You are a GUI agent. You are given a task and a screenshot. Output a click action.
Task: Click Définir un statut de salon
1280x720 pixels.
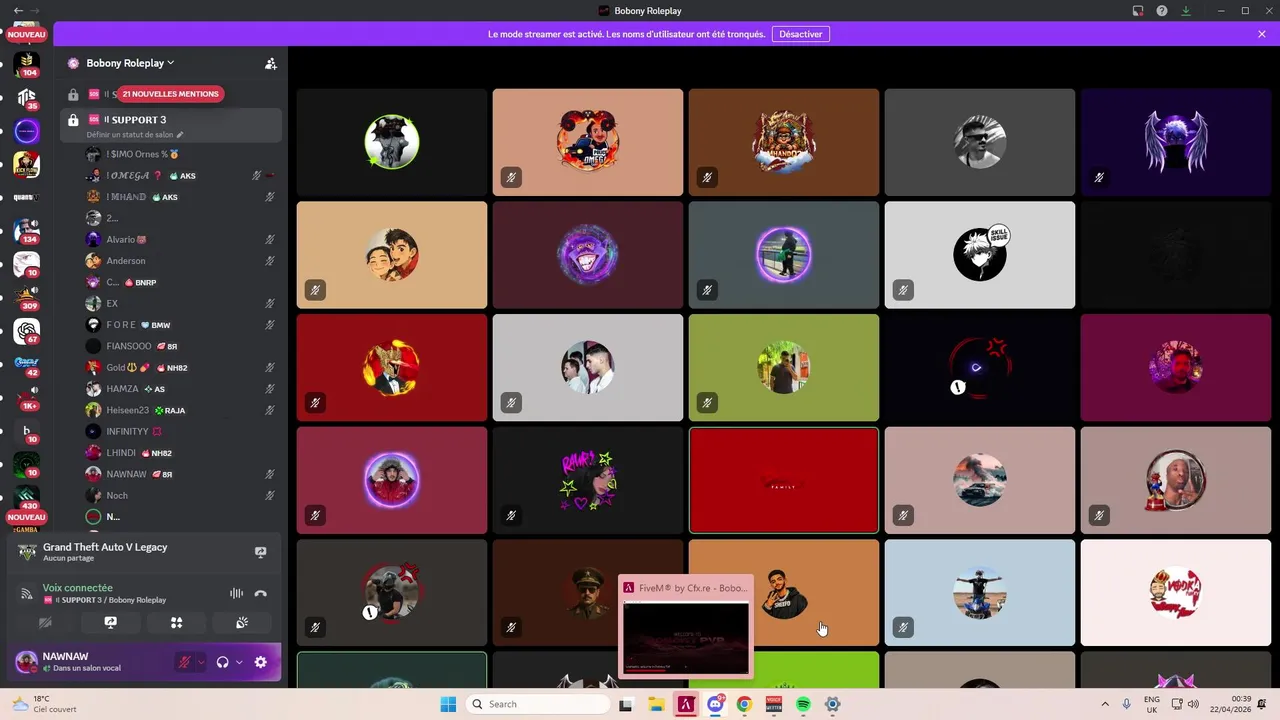pyautogui.click(x=135, y=135)
